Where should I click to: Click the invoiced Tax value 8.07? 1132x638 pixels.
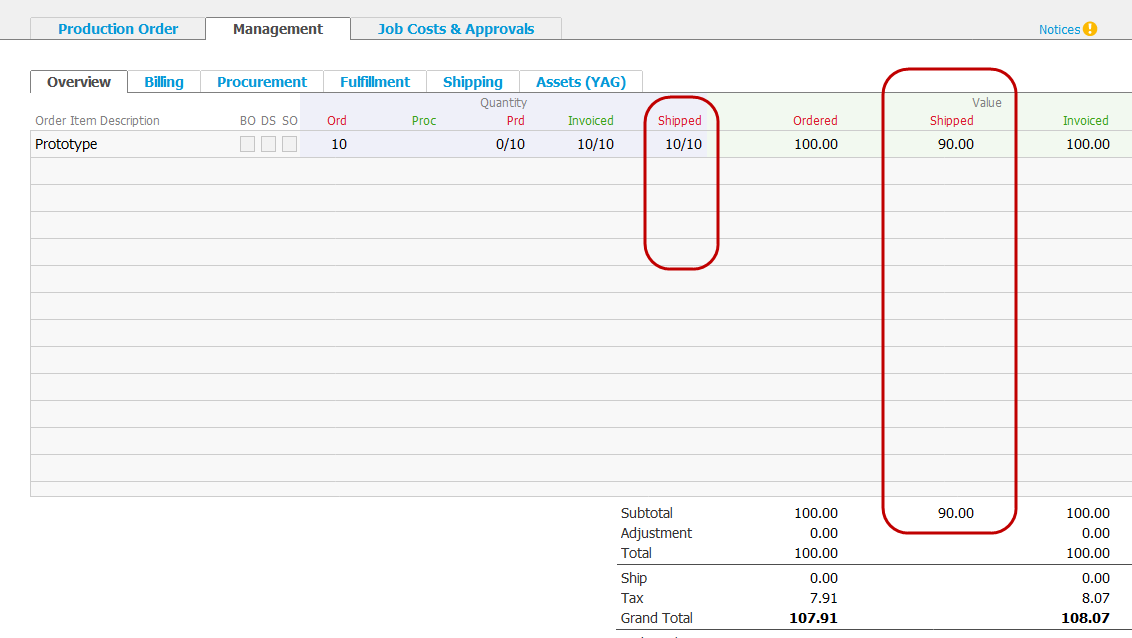tap(1096, 598)
